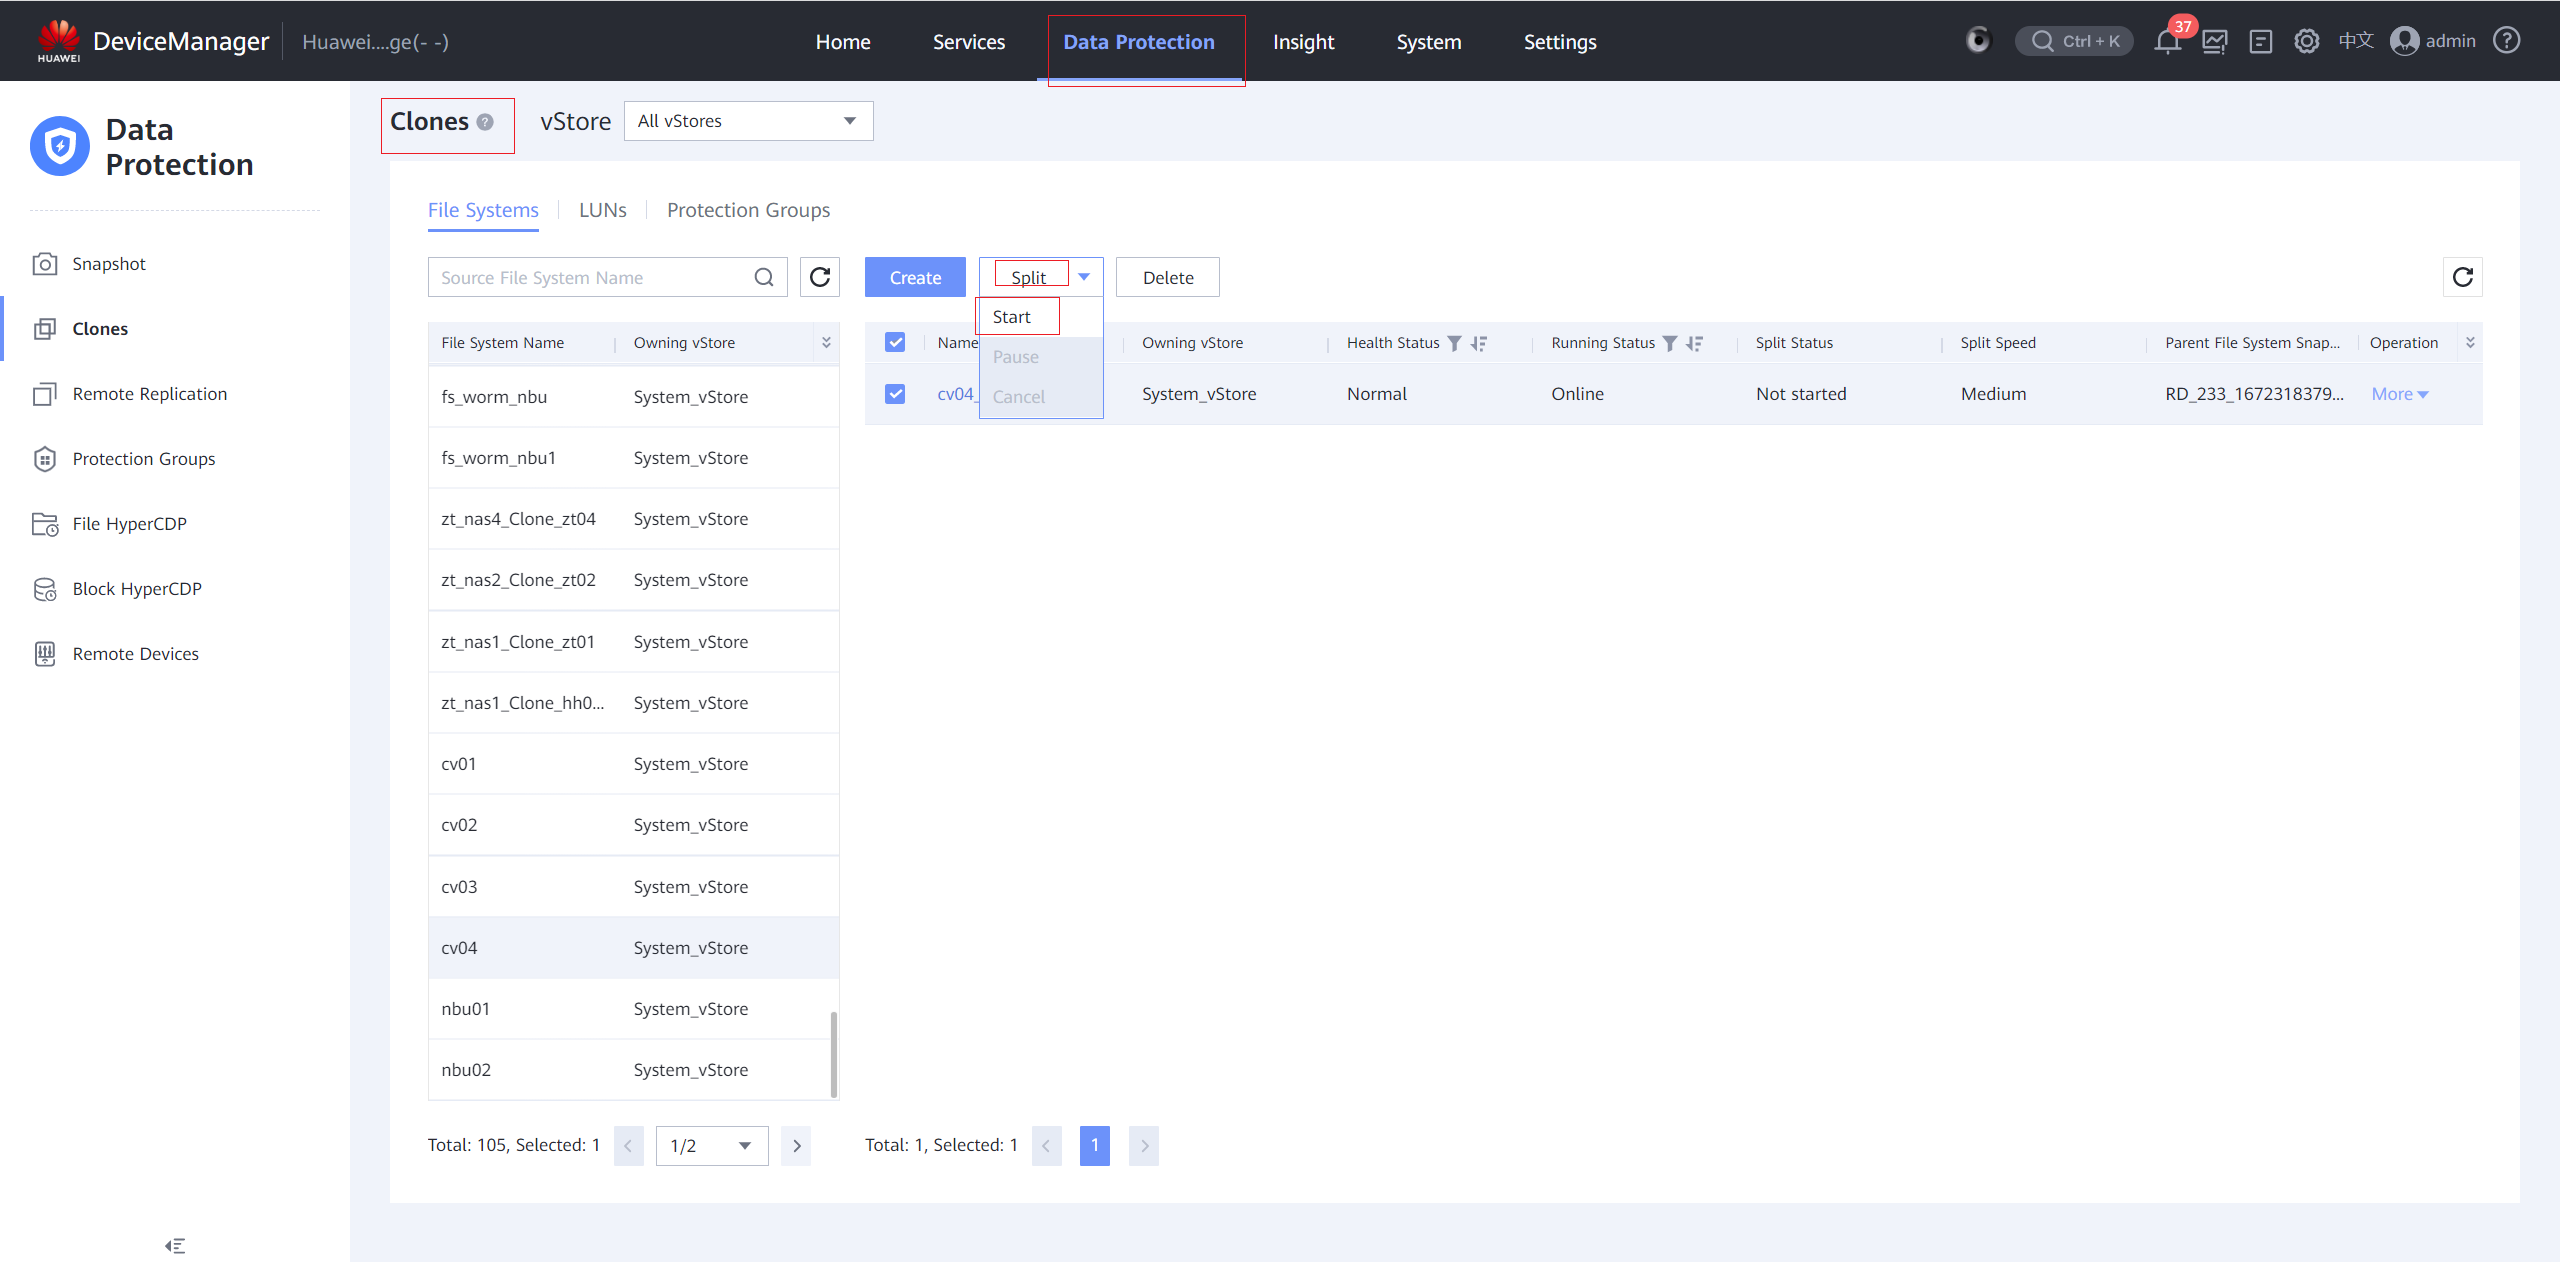
Task: Expand the More operation dropdown
Action: tap(2399, 394)
